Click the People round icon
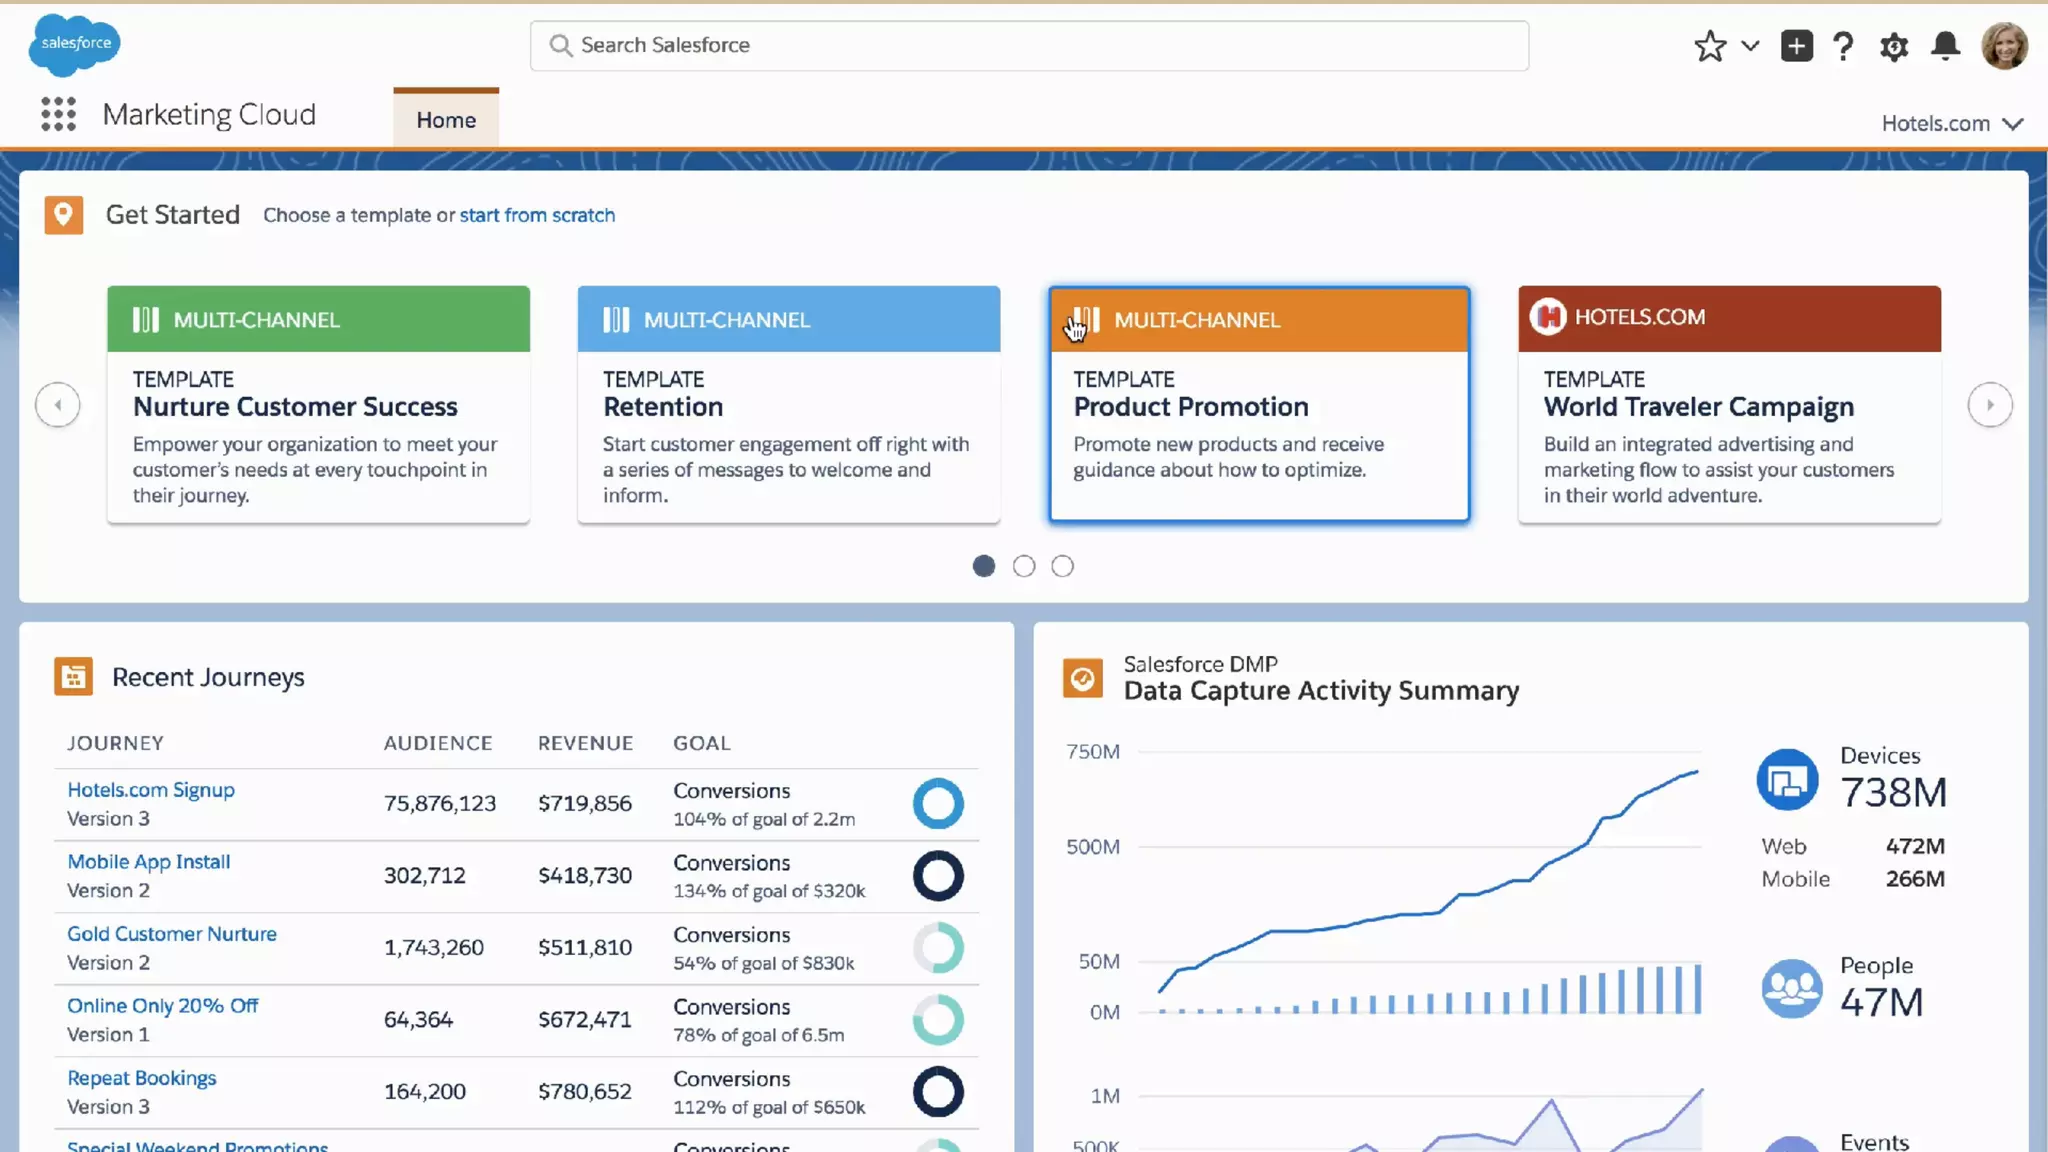 click(1791, 988)
